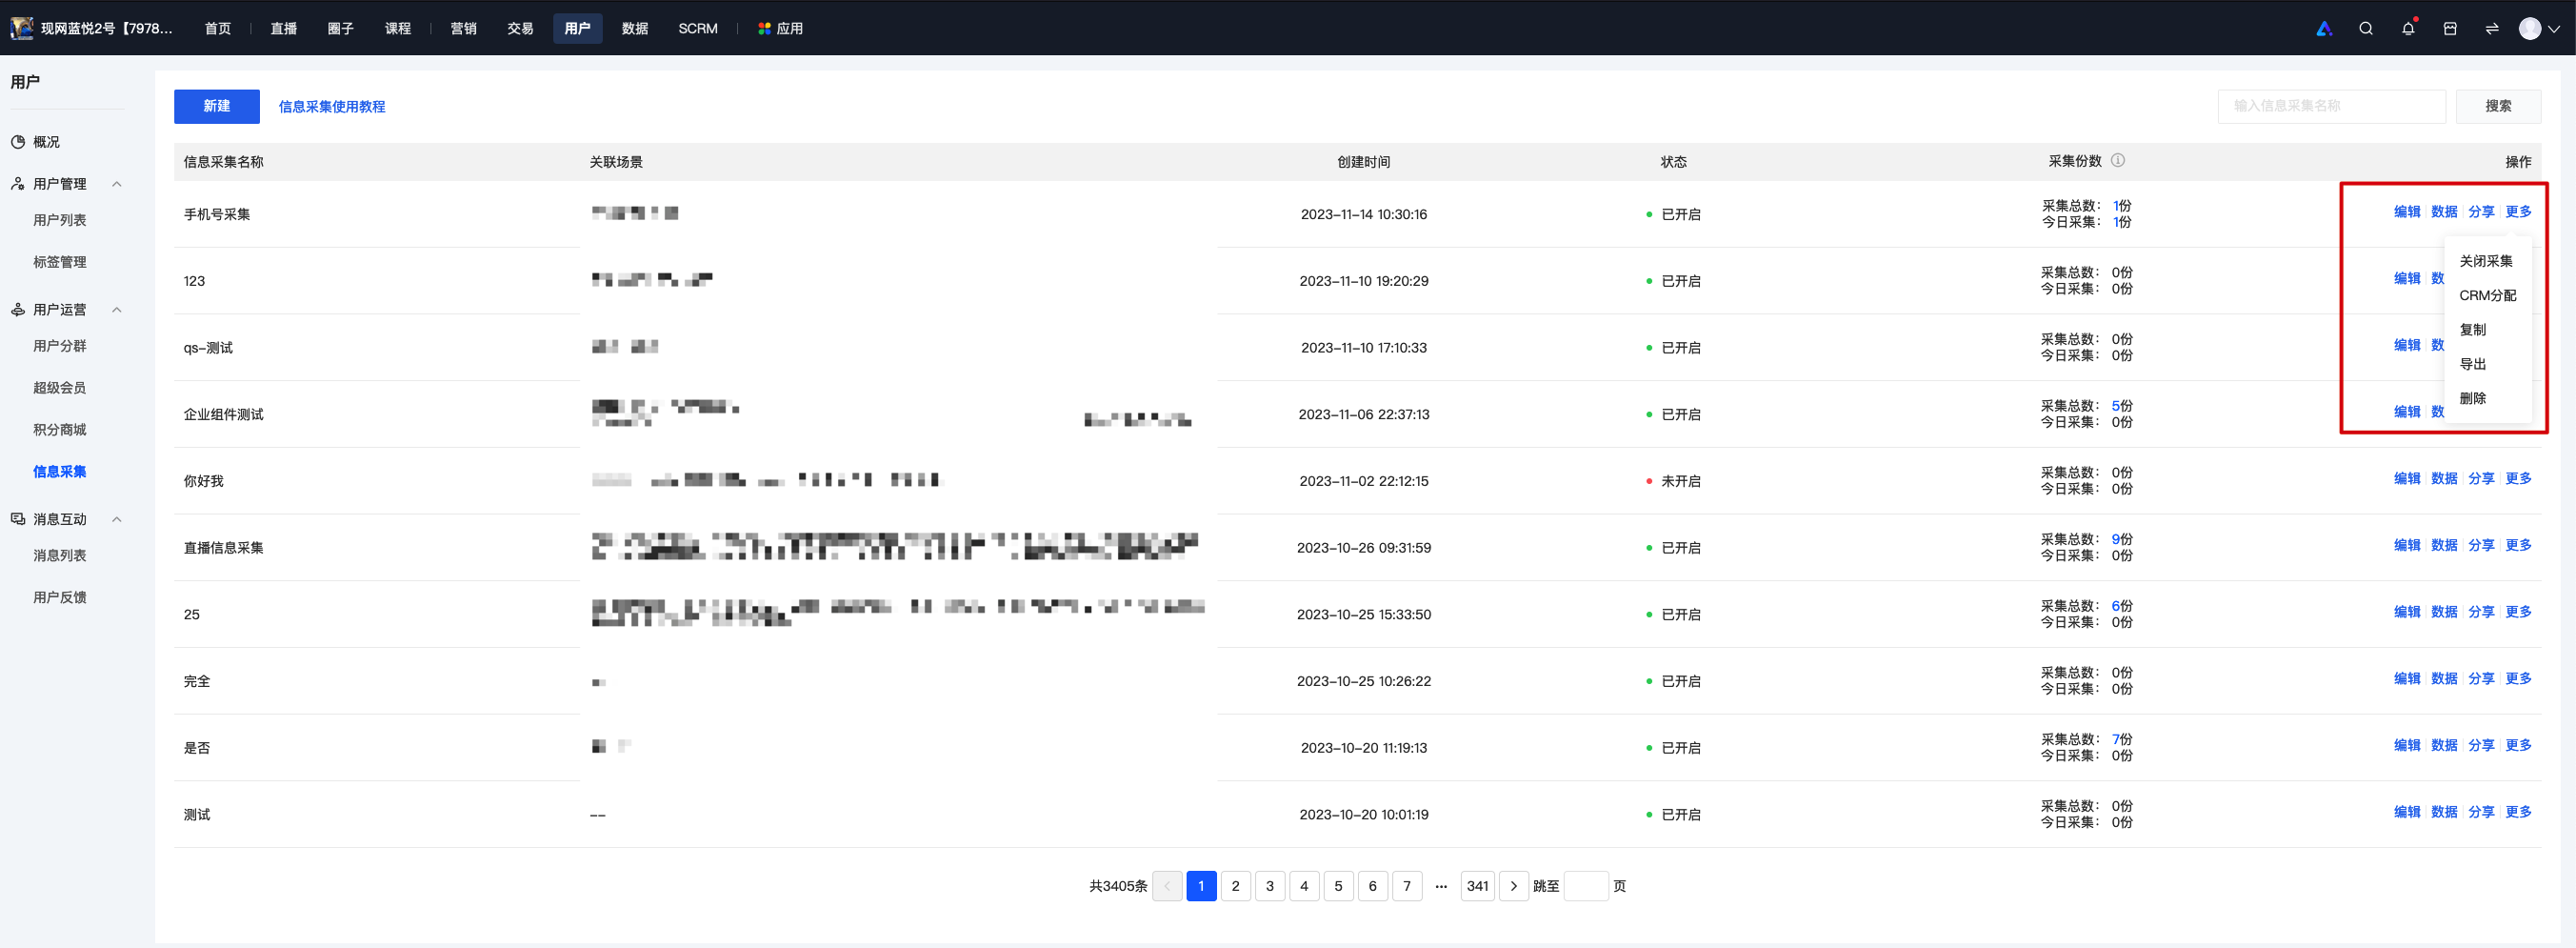2576x948 pixels.
Task: Select 关闭采集 in the dropdown menu
Action: tap(2486, 261)
